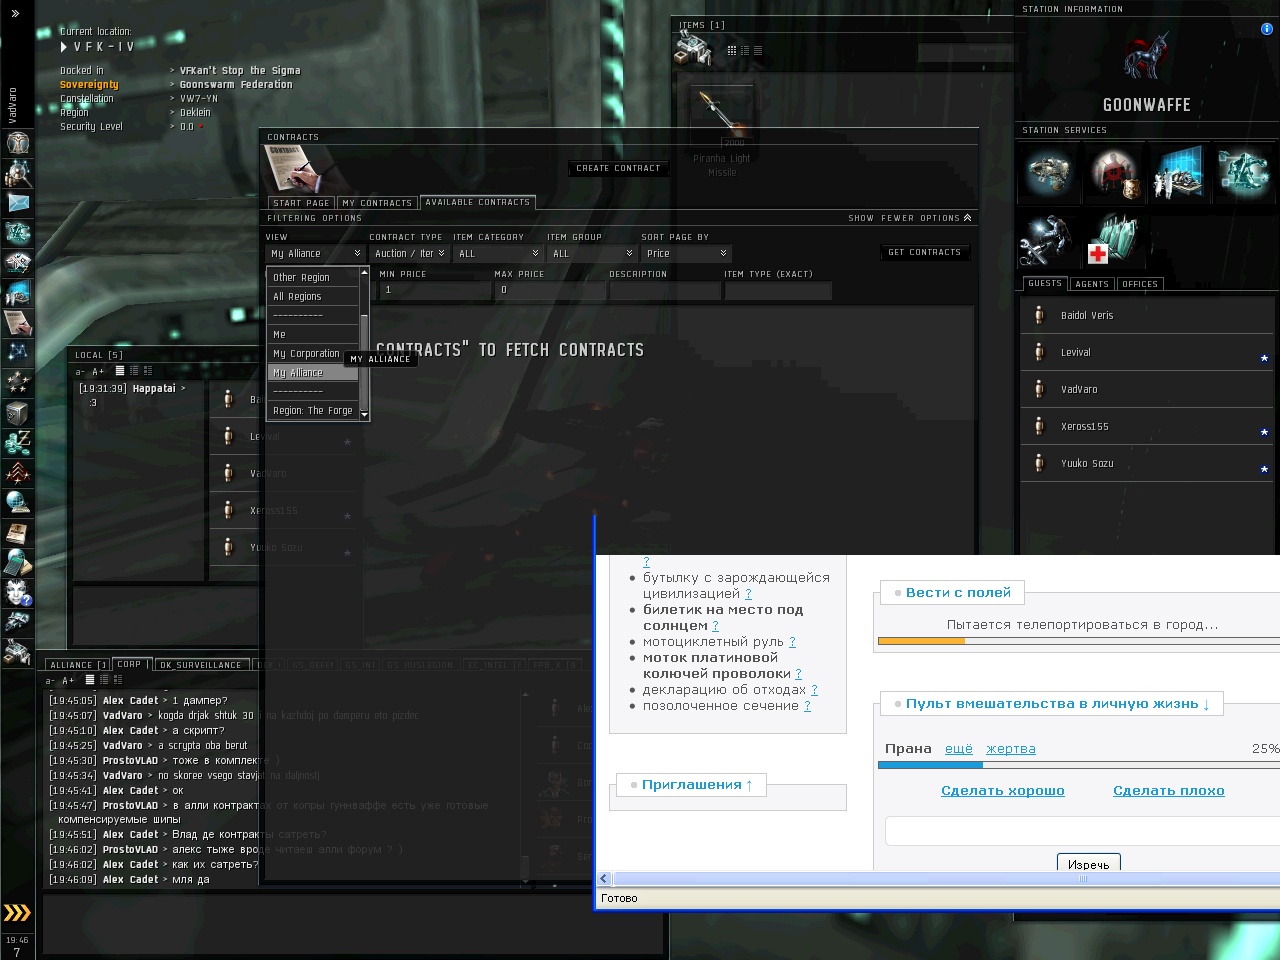Screen dimensions: 1280x960
Task: Click the Contracts window document icon
Action: pos(291,167)
